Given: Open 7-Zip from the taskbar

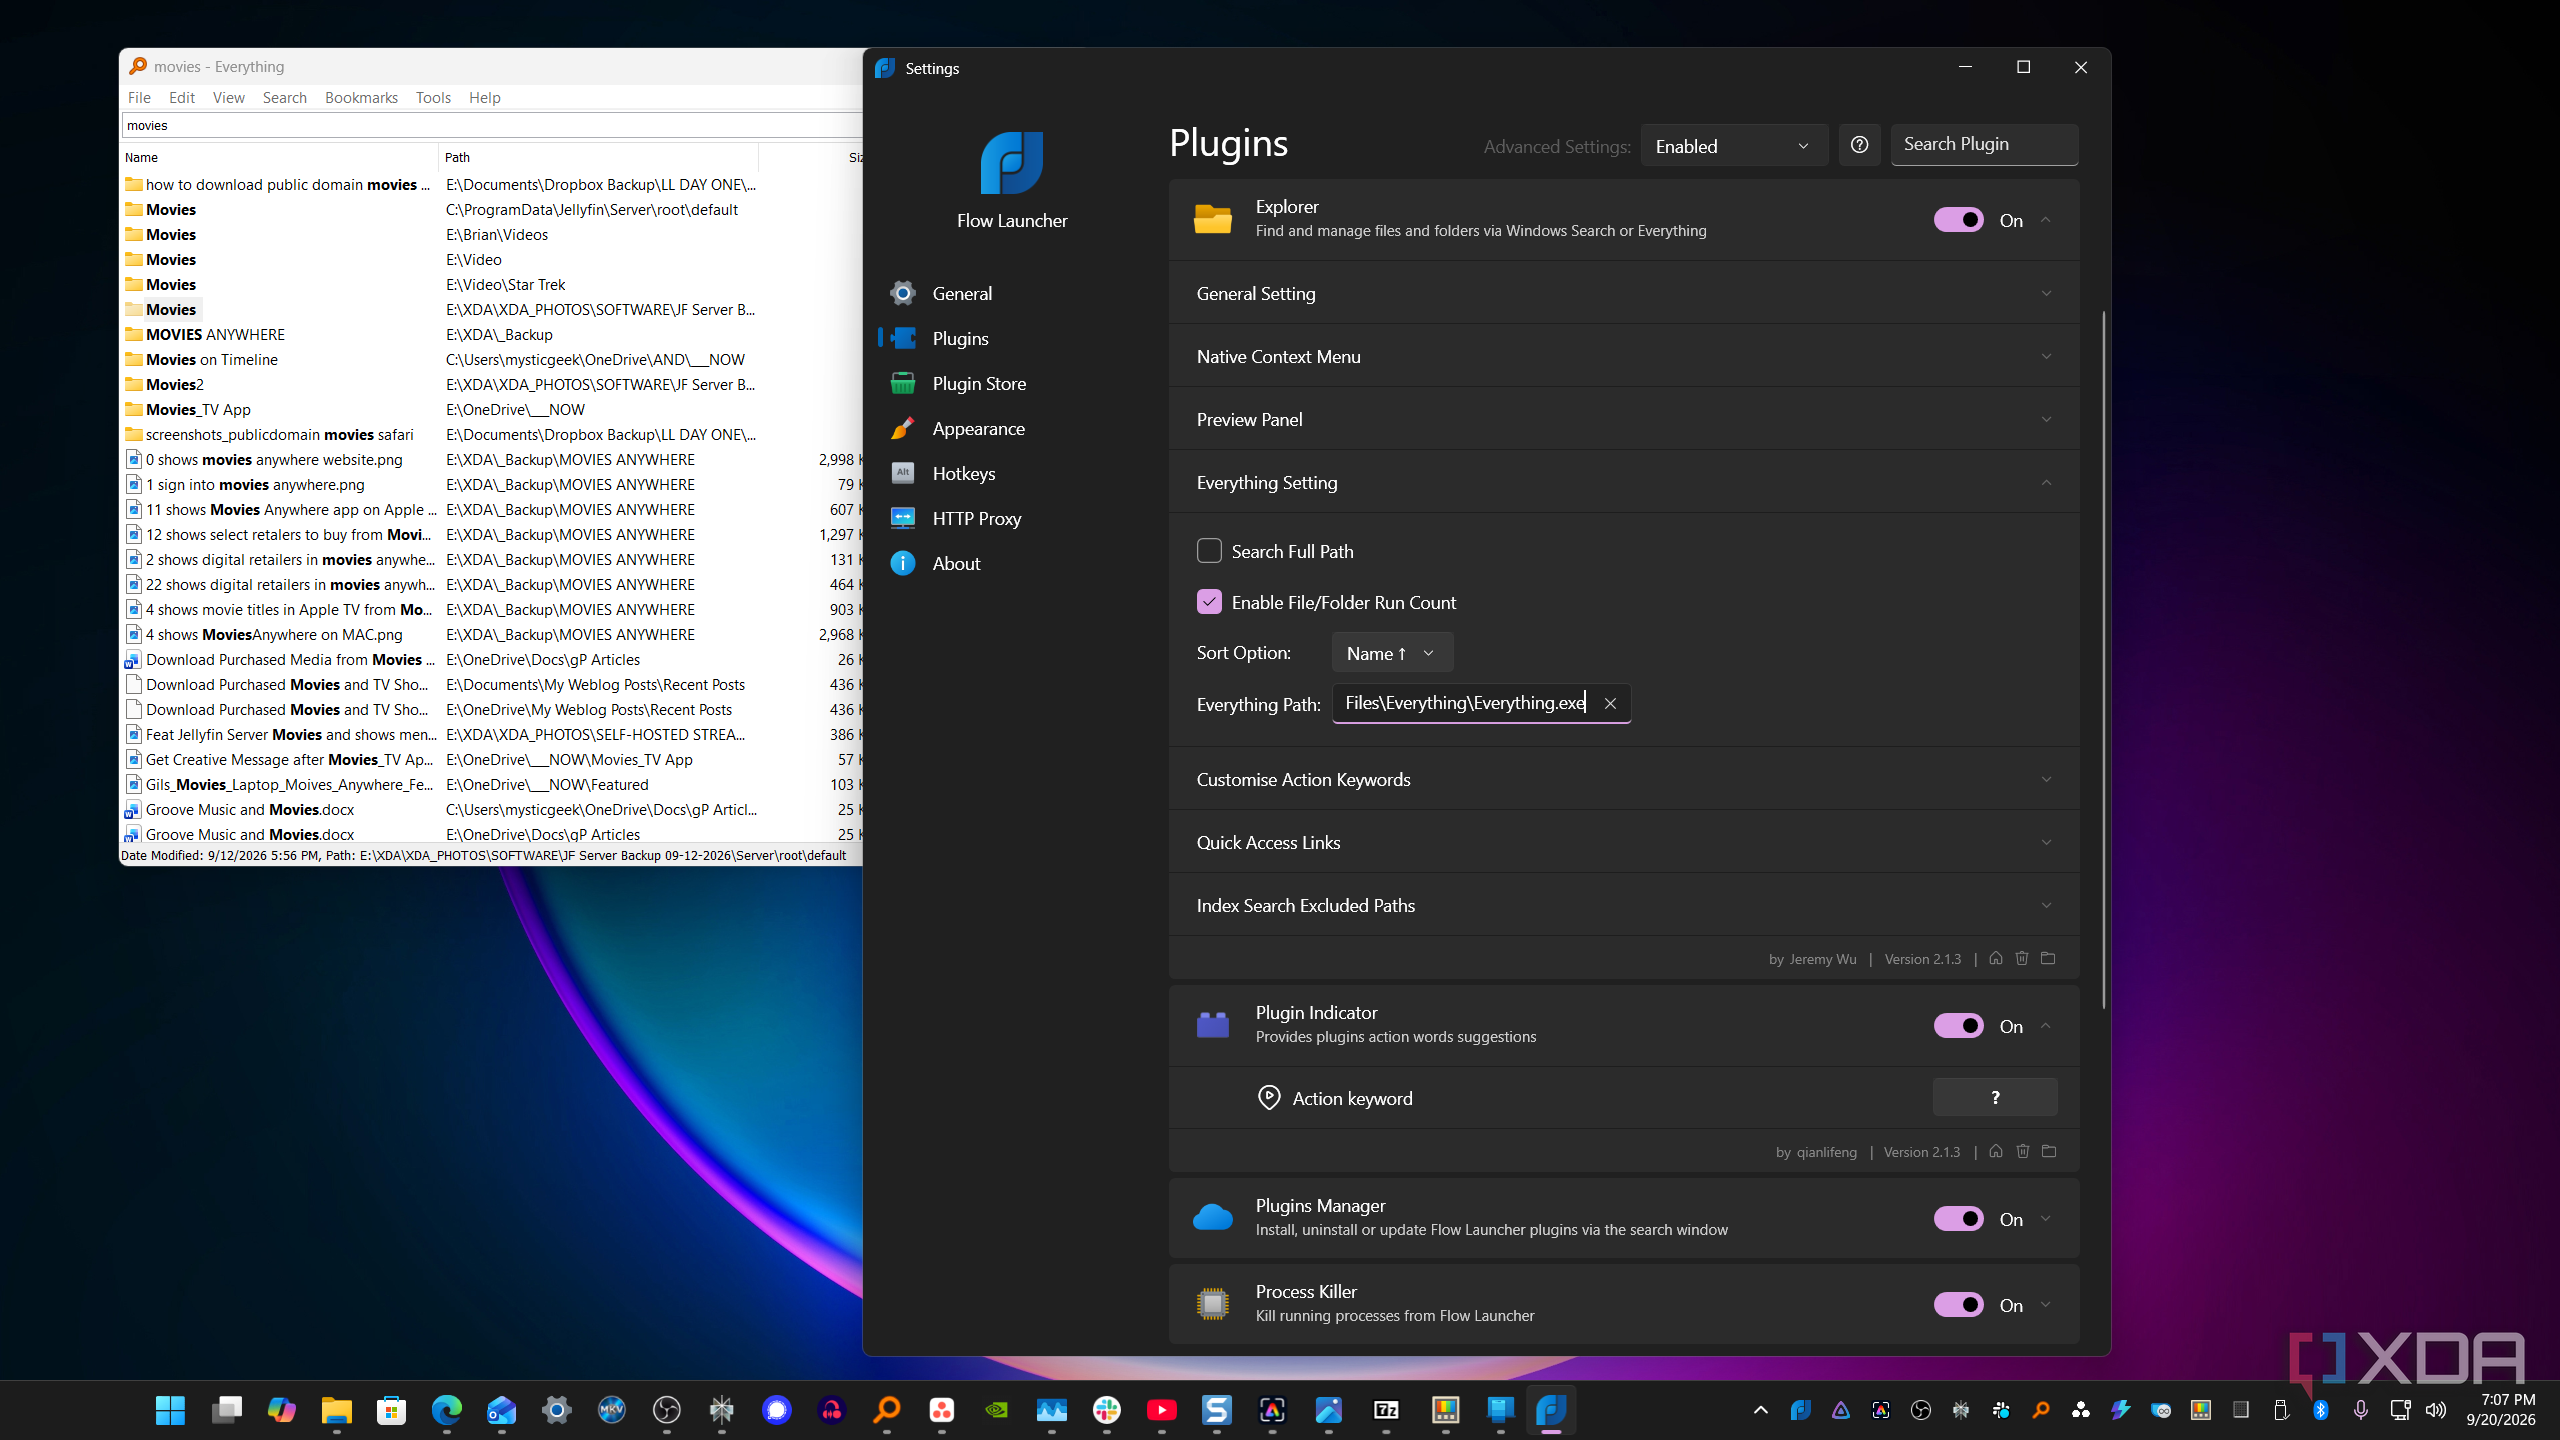Looking at the screenshot, I should point(1387,1410).
